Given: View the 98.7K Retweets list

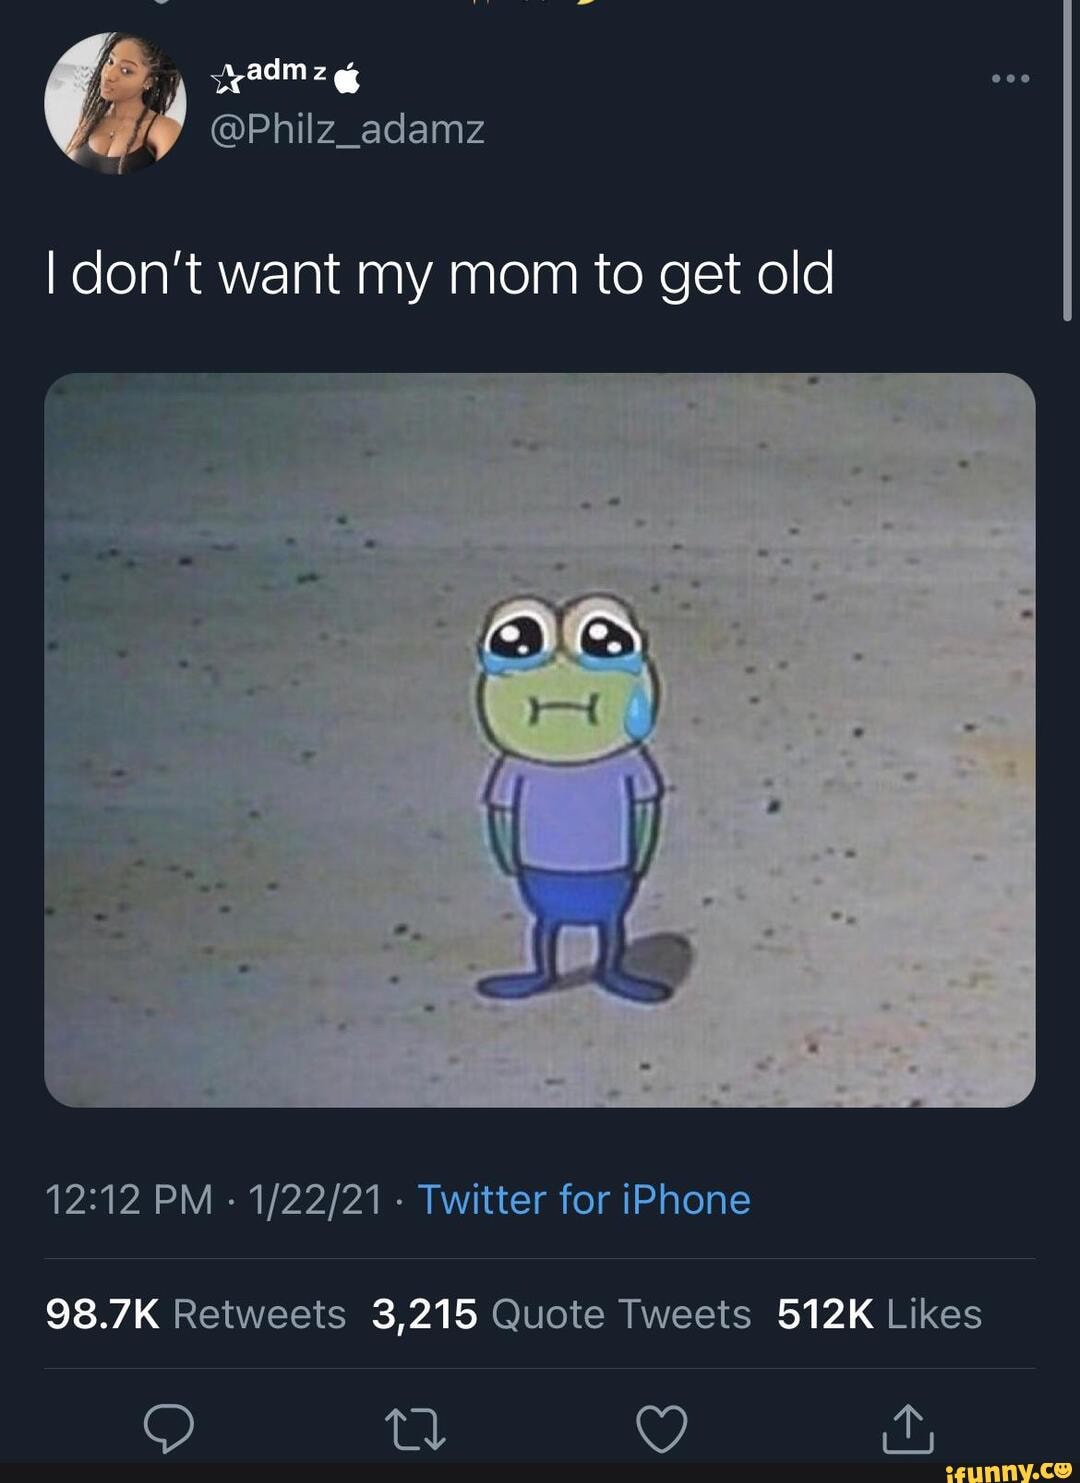Looking at the screenshot, I should 196,1314.
